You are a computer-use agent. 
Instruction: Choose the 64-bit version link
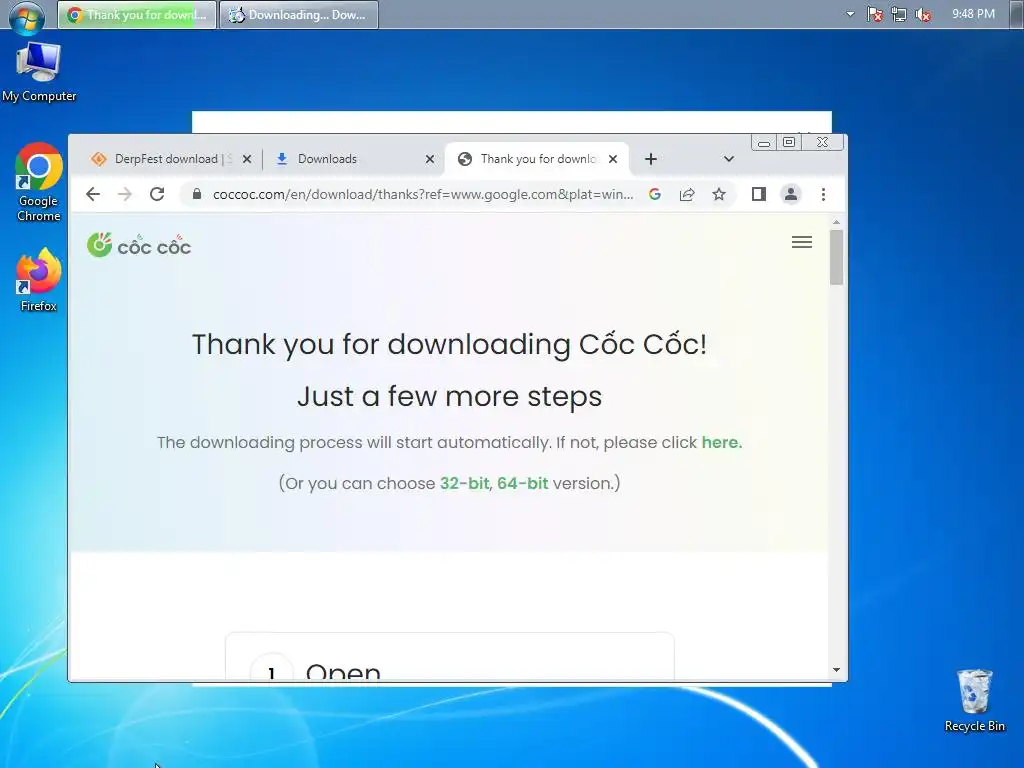522,483
